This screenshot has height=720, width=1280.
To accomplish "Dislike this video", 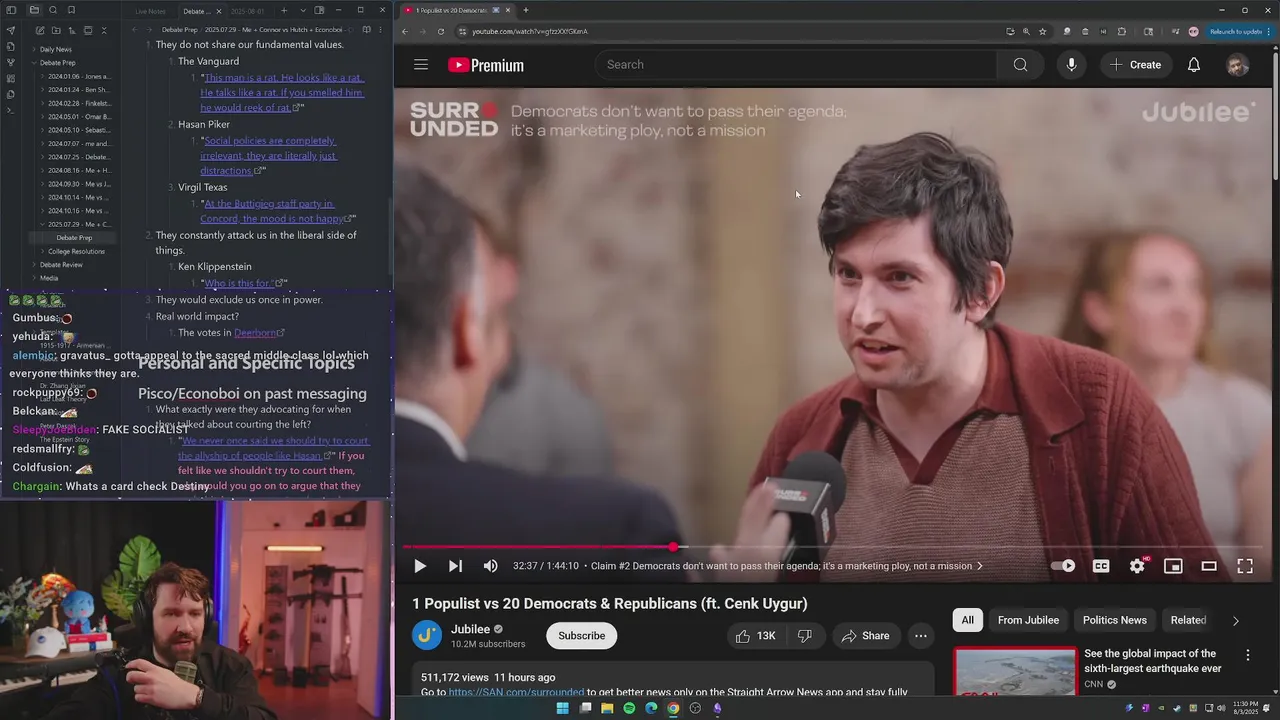I will click(x=804, y=636).
